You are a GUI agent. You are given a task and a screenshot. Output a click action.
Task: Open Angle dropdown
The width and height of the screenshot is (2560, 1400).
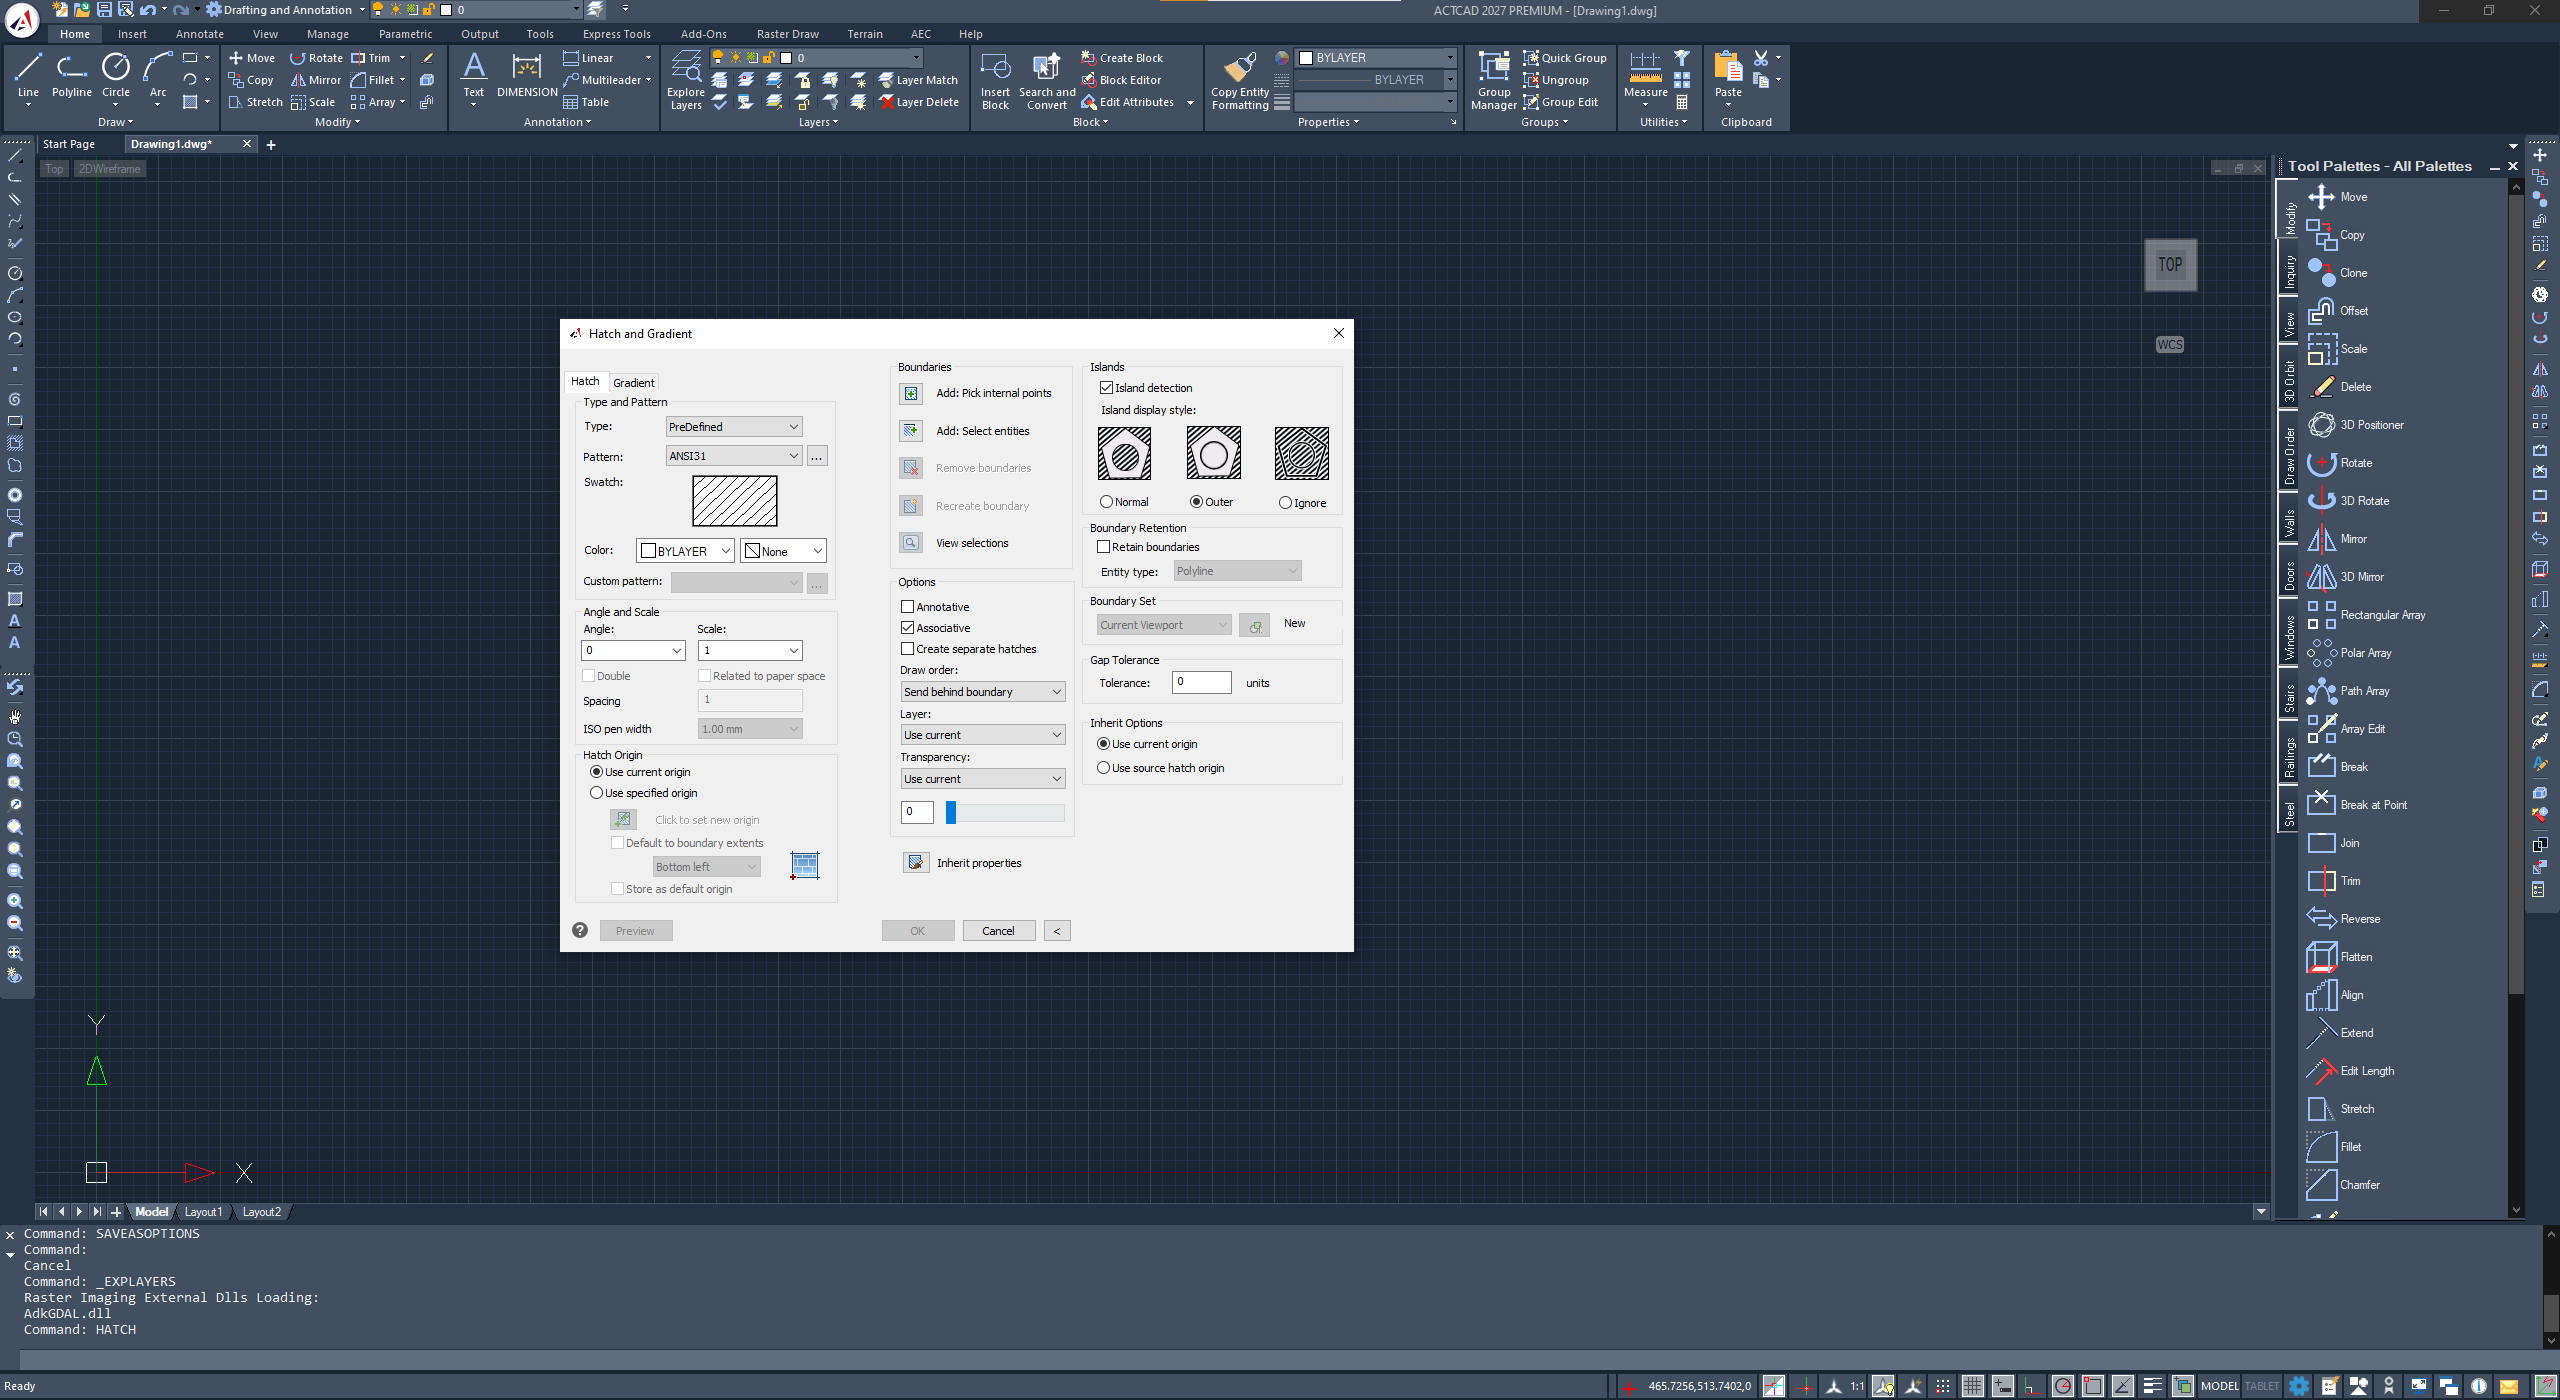point(633,650)
